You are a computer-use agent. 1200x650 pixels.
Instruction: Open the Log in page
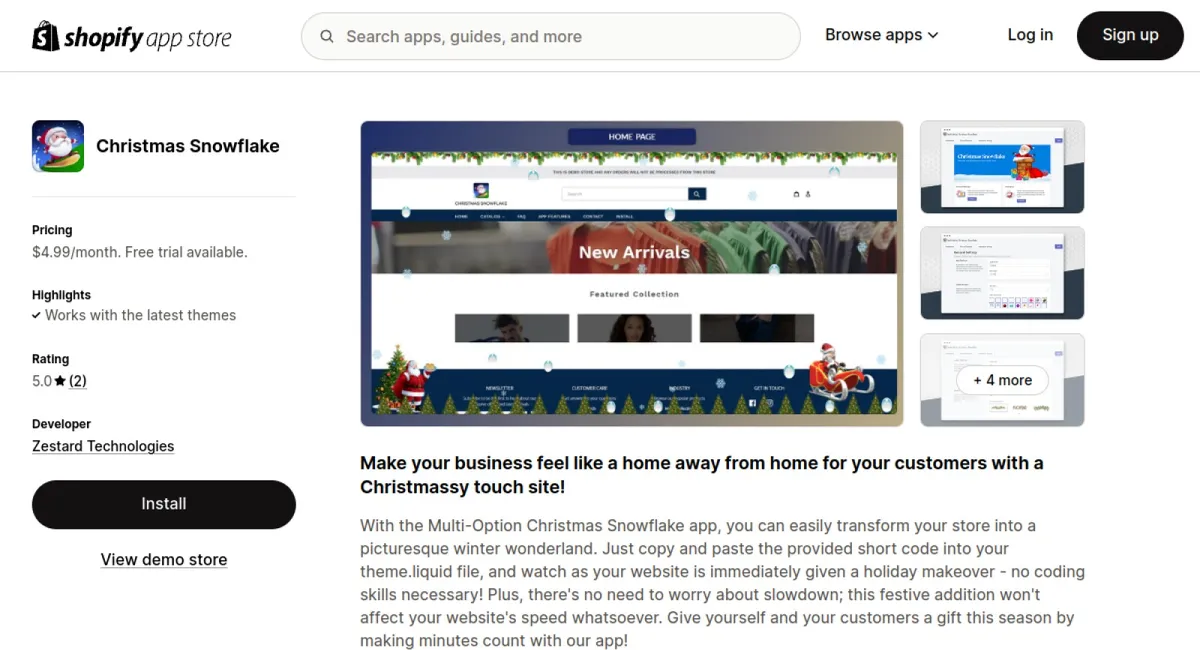1030,35
